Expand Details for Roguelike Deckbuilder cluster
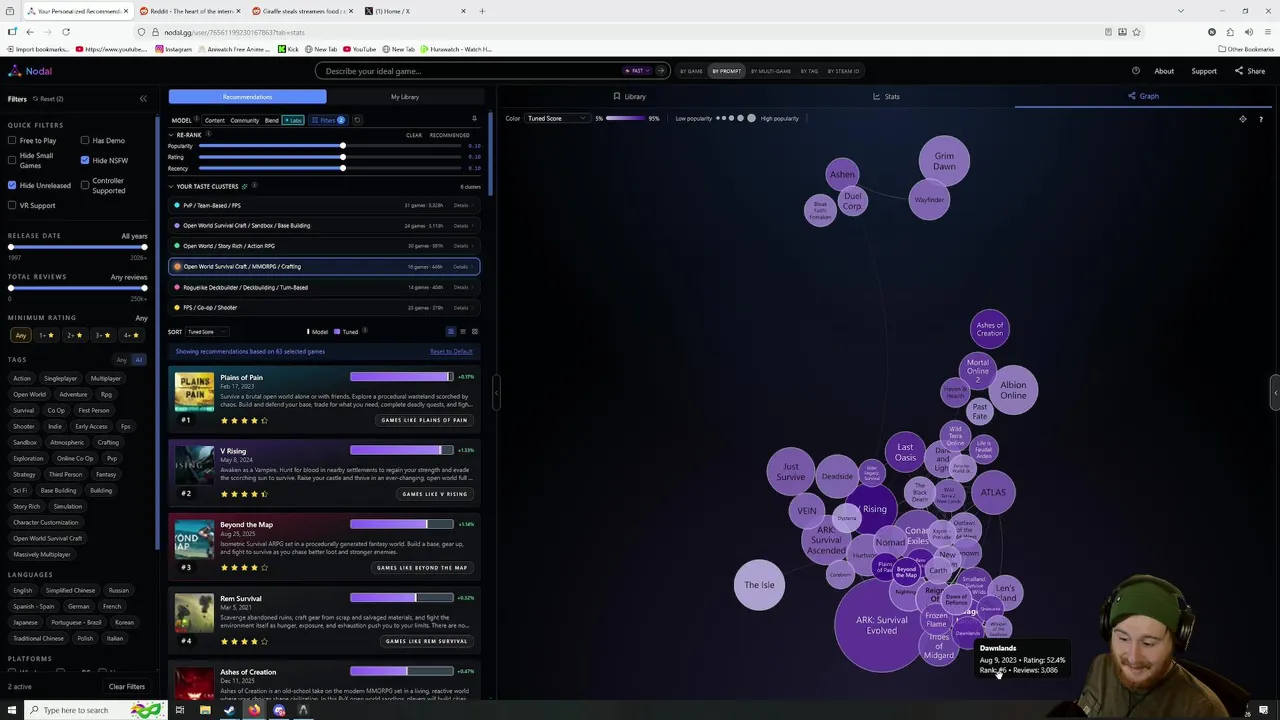This screenshot has width=1280, height=720. click(461, 287)
